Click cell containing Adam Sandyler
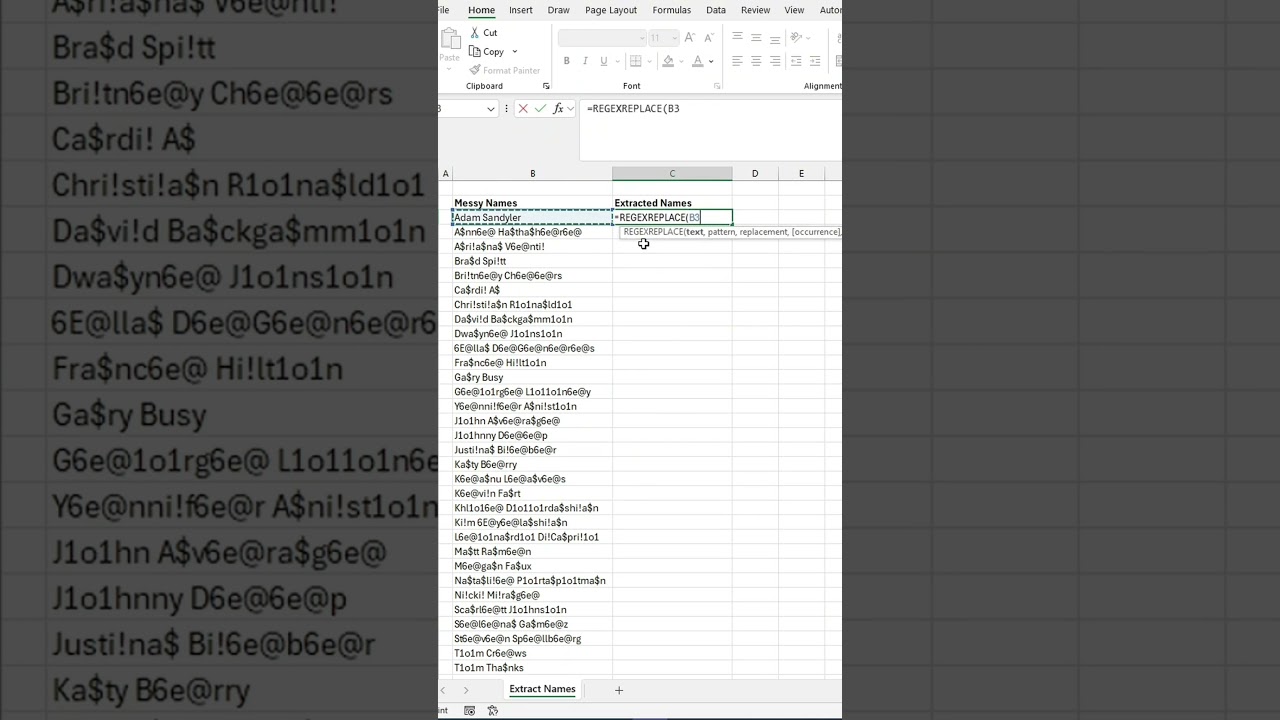 click(x=532, y=217)
